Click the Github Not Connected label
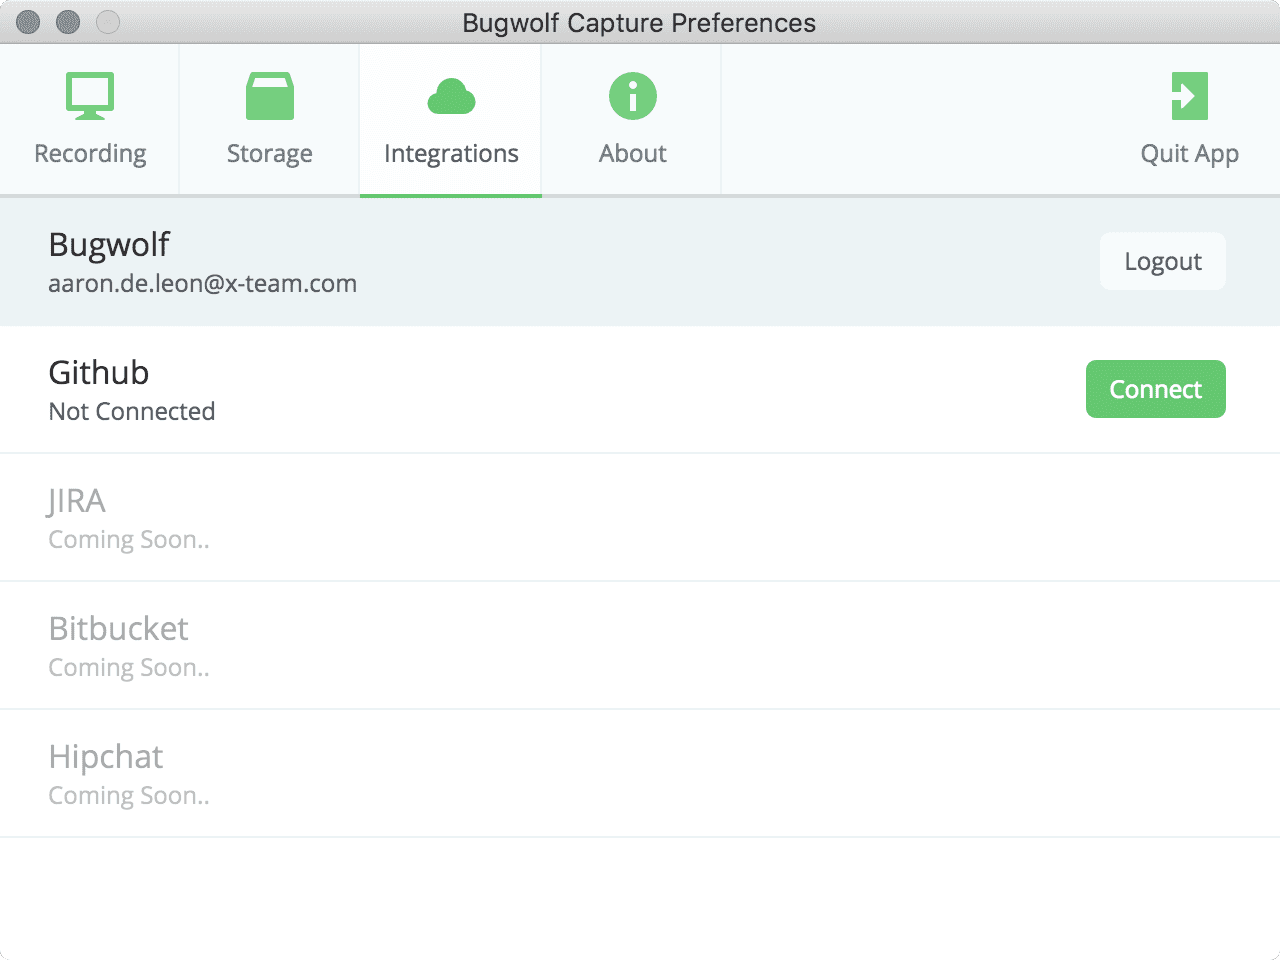The image size is (1280, 960). (x=131, y=411)
